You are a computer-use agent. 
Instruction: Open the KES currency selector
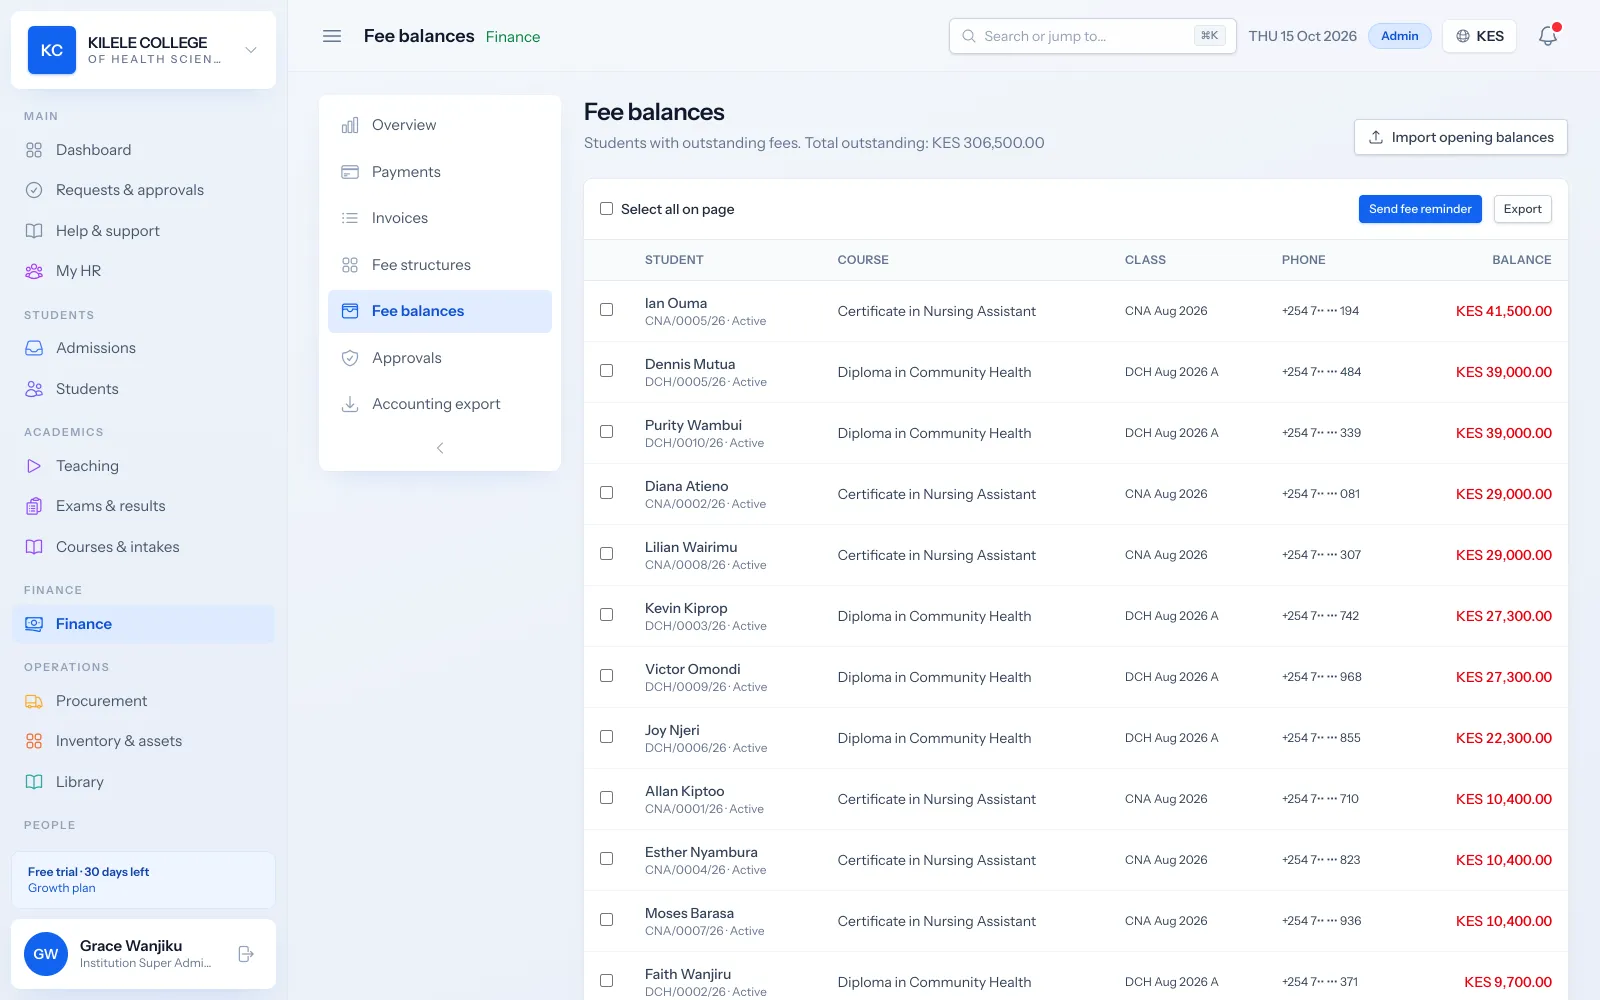(x=1479, y=36)
